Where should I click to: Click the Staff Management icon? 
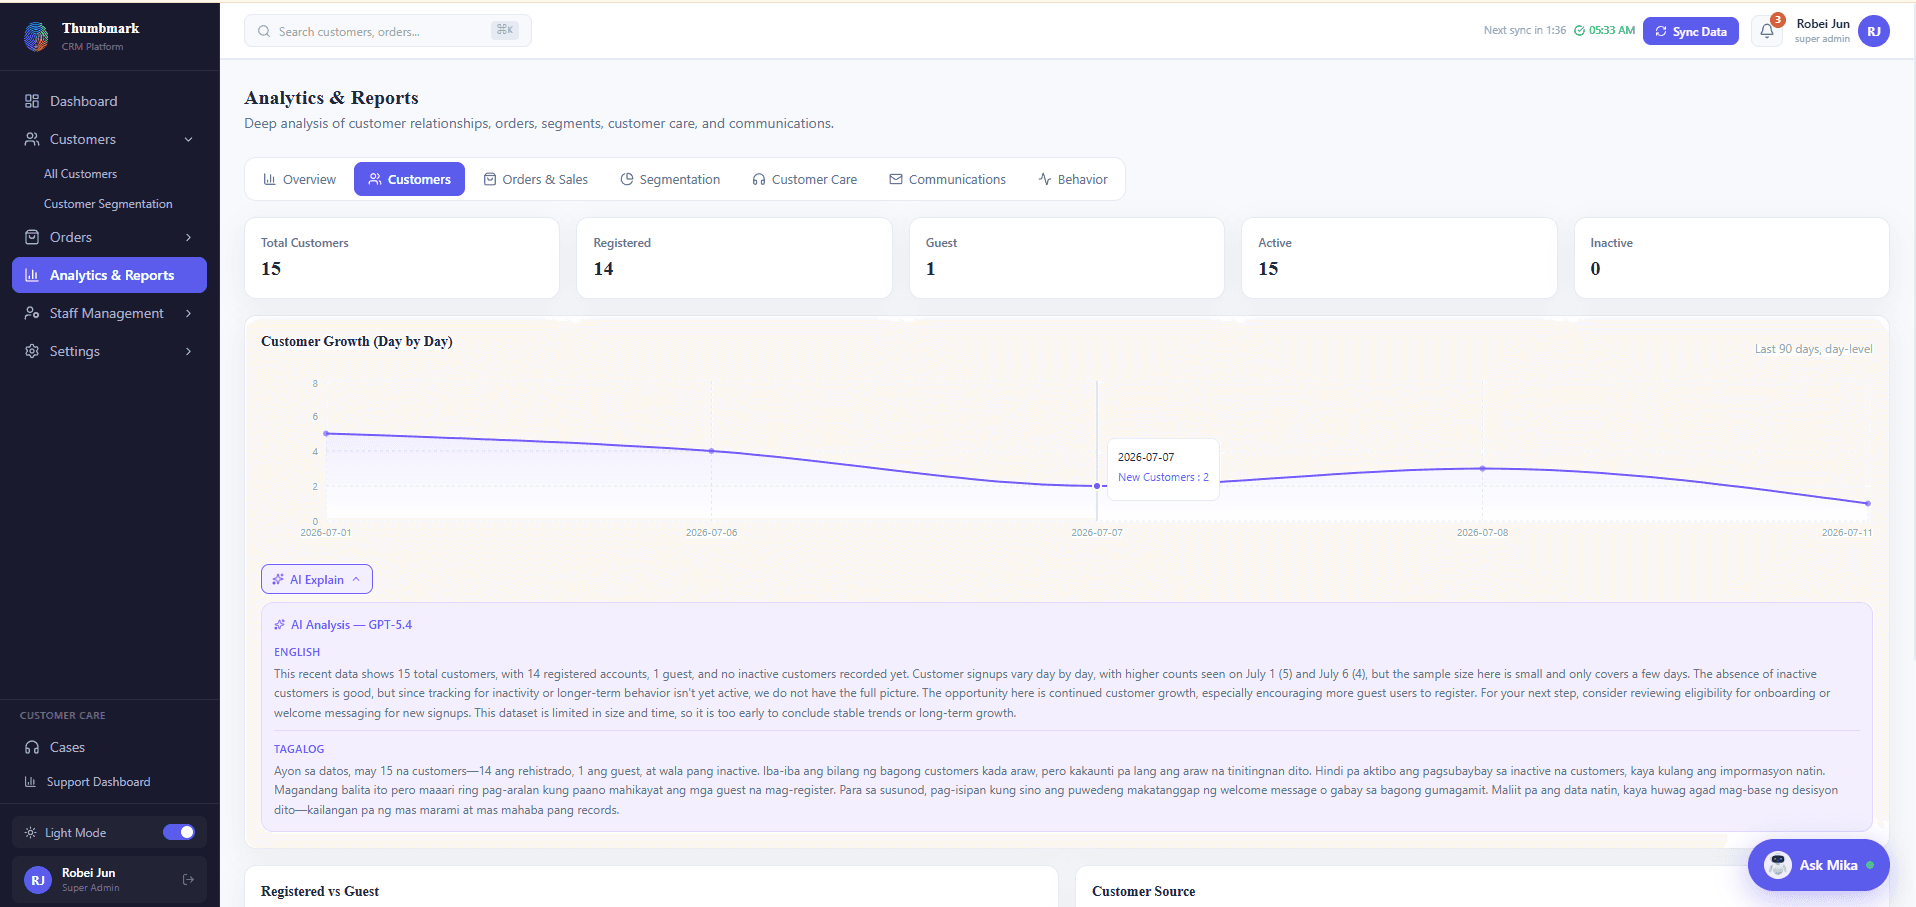(x=32, y=313)
